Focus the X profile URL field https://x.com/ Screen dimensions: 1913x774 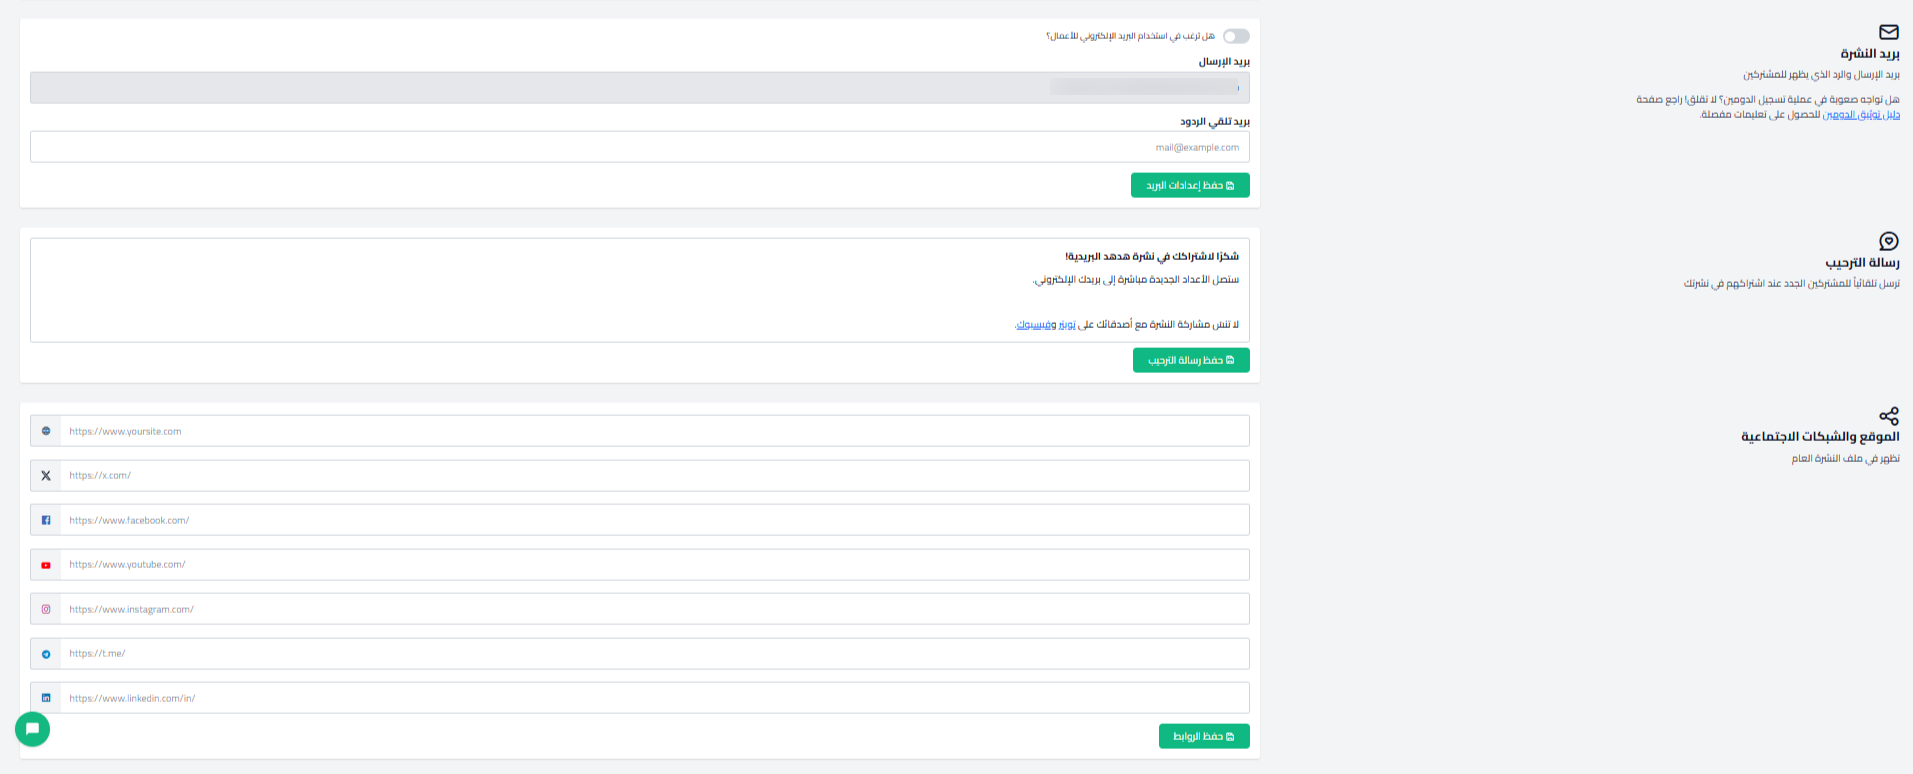(655, 475)
